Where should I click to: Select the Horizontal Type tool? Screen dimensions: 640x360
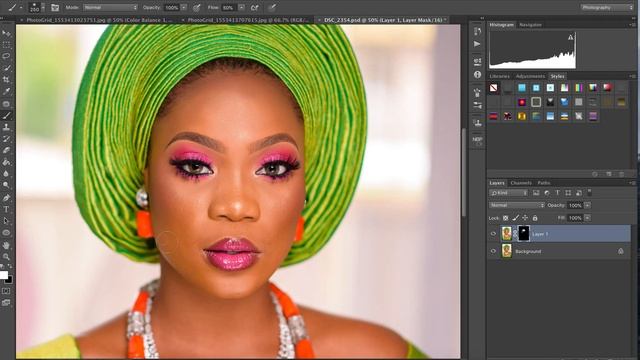pyautogui.click(x=6, y=209)
